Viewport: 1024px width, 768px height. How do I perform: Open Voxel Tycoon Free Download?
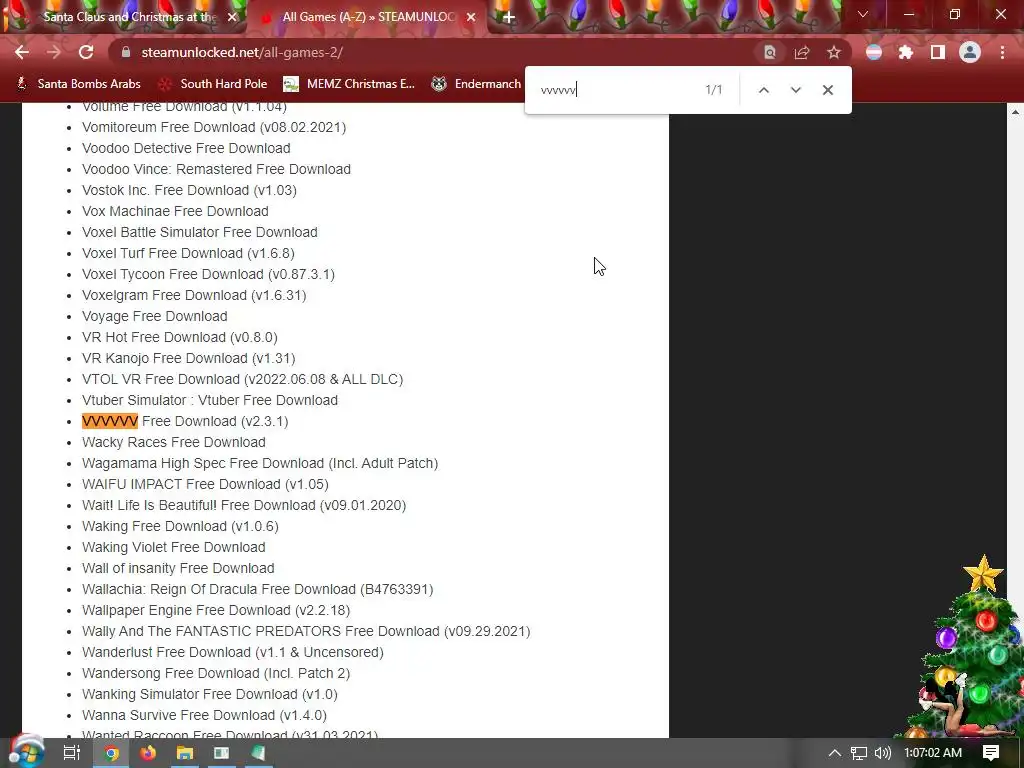pos(208,274)
